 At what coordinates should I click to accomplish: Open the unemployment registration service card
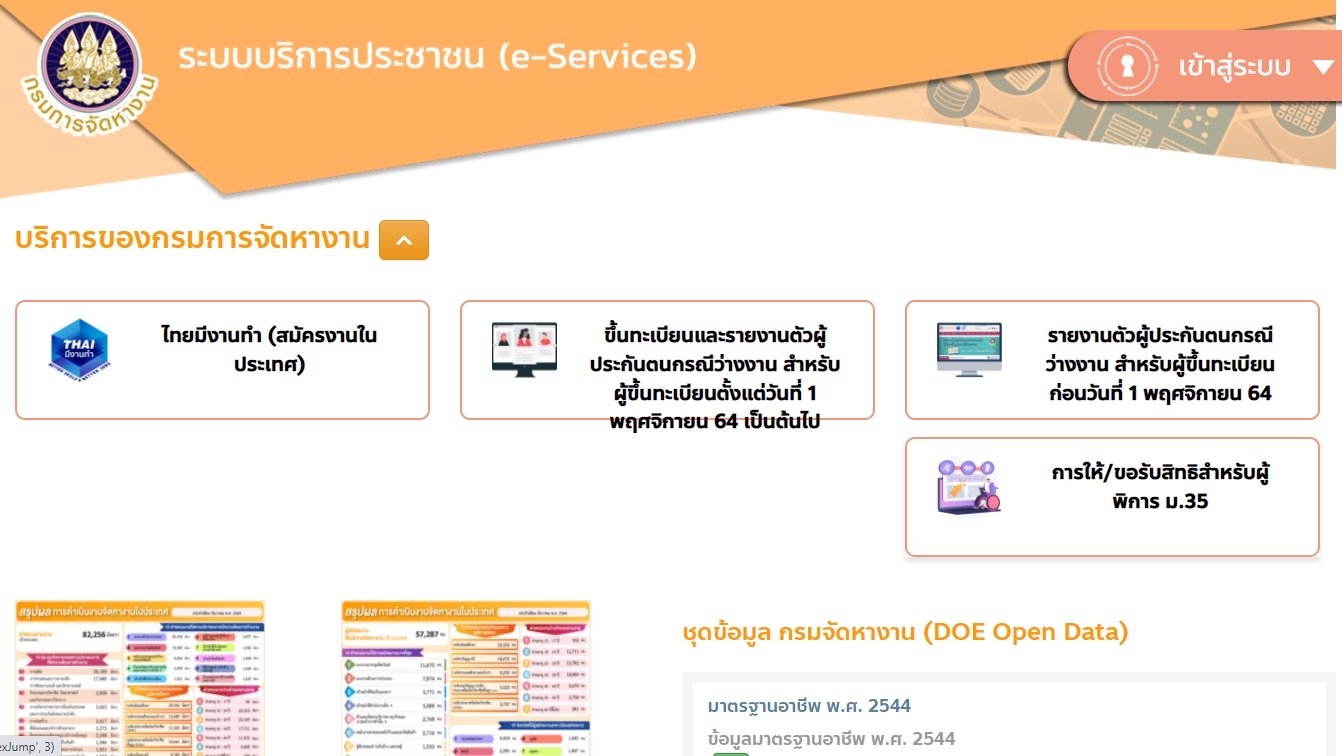[667, 360]
